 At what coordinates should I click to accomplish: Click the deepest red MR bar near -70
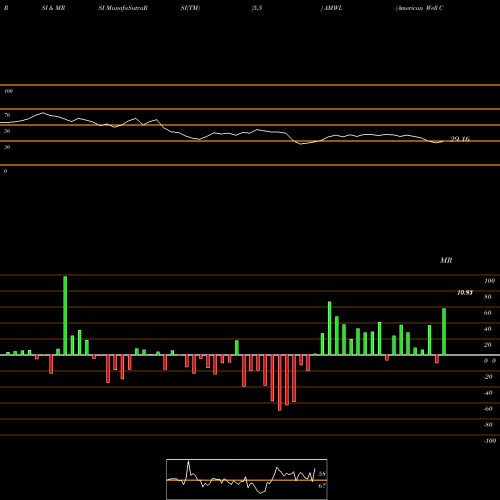coord(280,383)
